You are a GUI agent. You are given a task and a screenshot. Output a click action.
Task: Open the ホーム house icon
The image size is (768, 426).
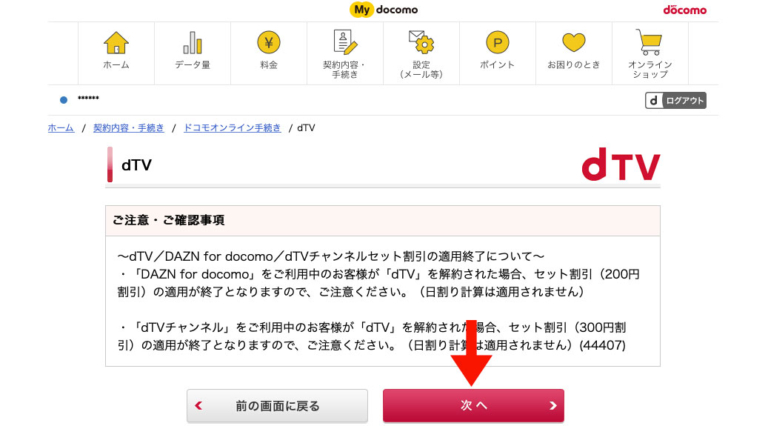click(x=116, y=43)
